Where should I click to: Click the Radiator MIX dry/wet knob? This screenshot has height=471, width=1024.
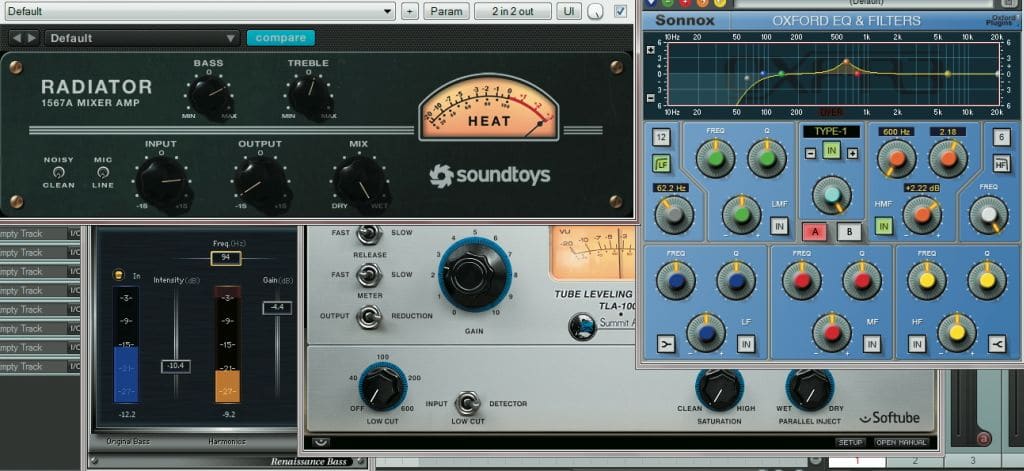pyautogui.click(x=360, y=181)
